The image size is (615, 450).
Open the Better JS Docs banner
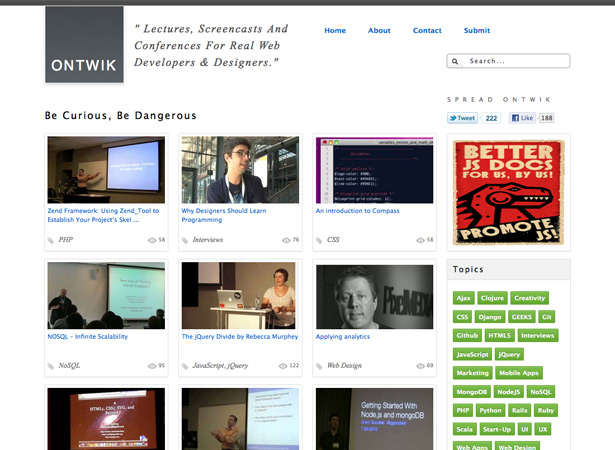pos(509,193)
